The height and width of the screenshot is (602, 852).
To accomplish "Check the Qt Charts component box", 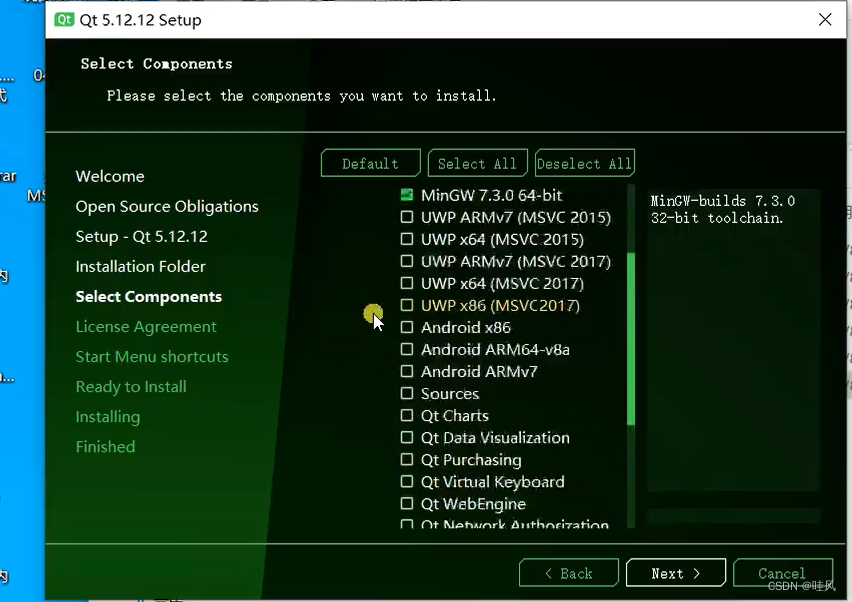I will [406, 415].
